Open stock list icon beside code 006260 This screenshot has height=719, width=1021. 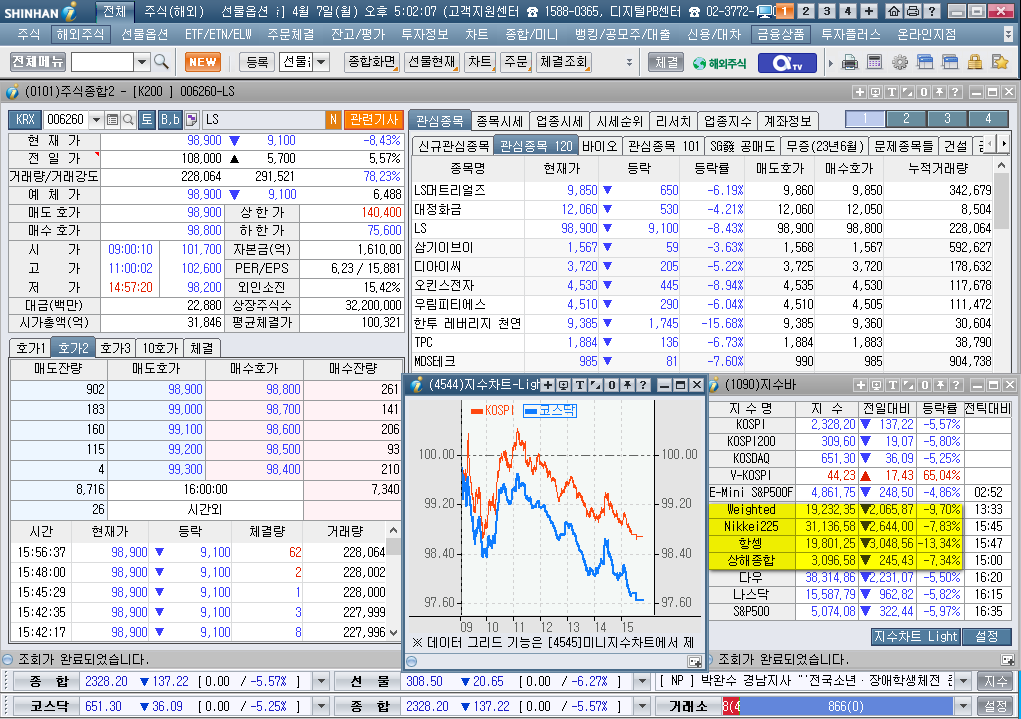point(112,120)
